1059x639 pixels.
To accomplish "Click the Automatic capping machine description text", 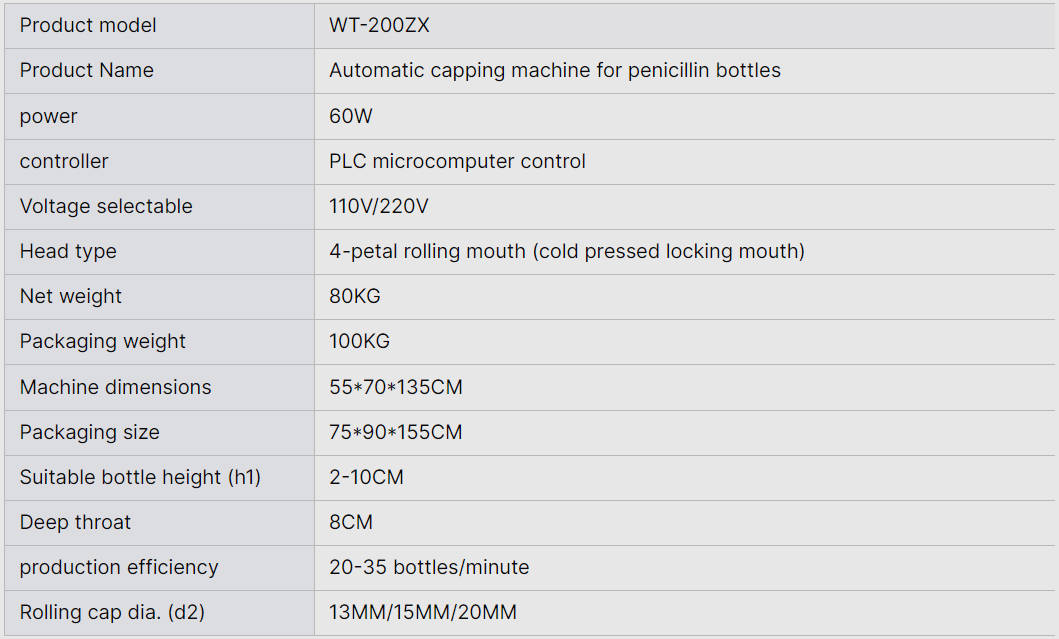I will (554, 71).
